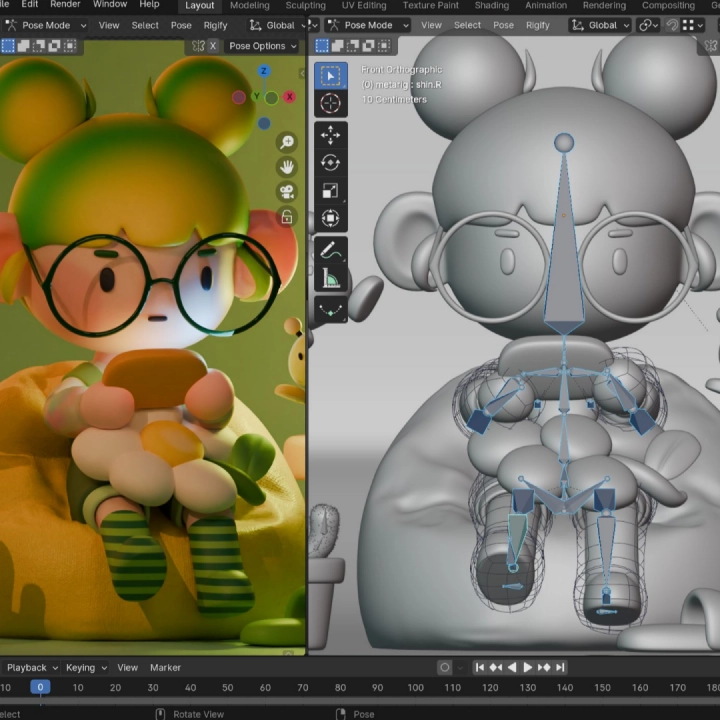This screenshot has width=720, height=720.
Task: Select the Move tool
Action: coord(330,135)
